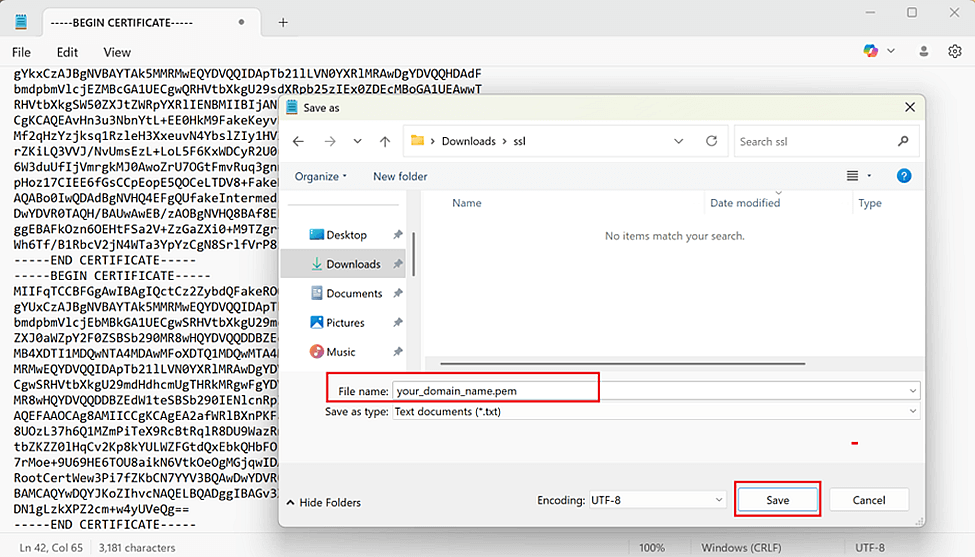Click the search magnifier in ssl search
Viewport: 975px width, 557px height.
tap(903, 141)
